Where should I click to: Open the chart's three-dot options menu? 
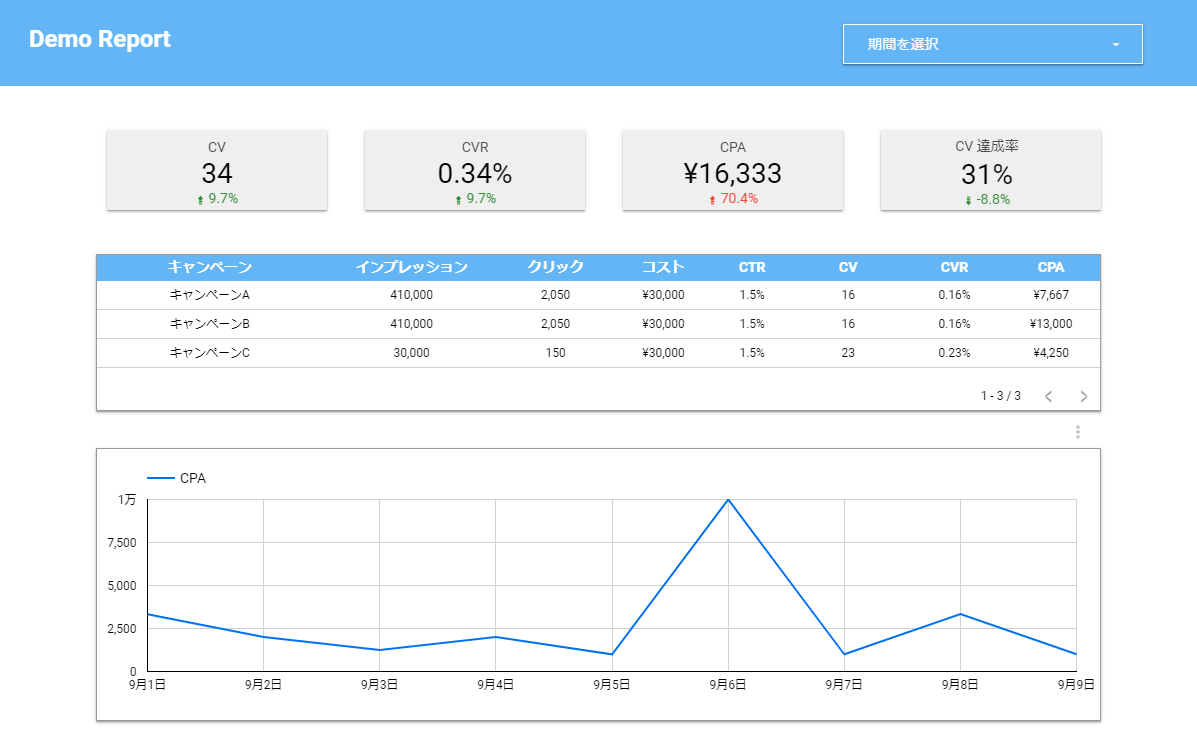click(1077, 432)
